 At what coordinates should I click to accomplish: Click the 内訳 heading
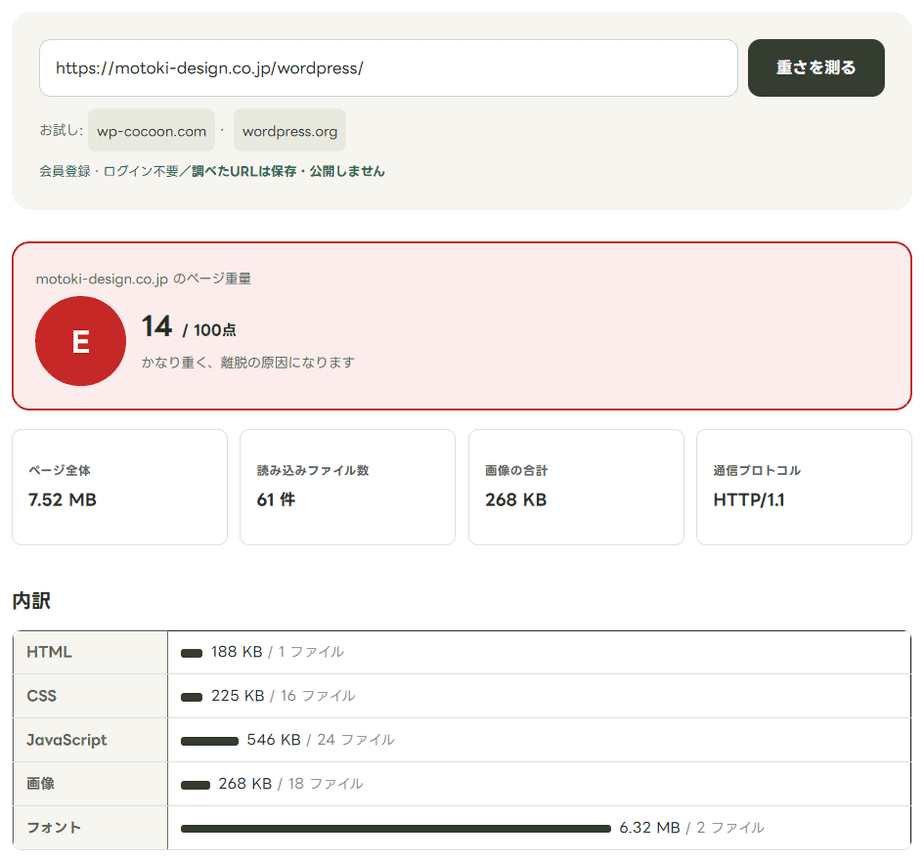click(31, 601)
